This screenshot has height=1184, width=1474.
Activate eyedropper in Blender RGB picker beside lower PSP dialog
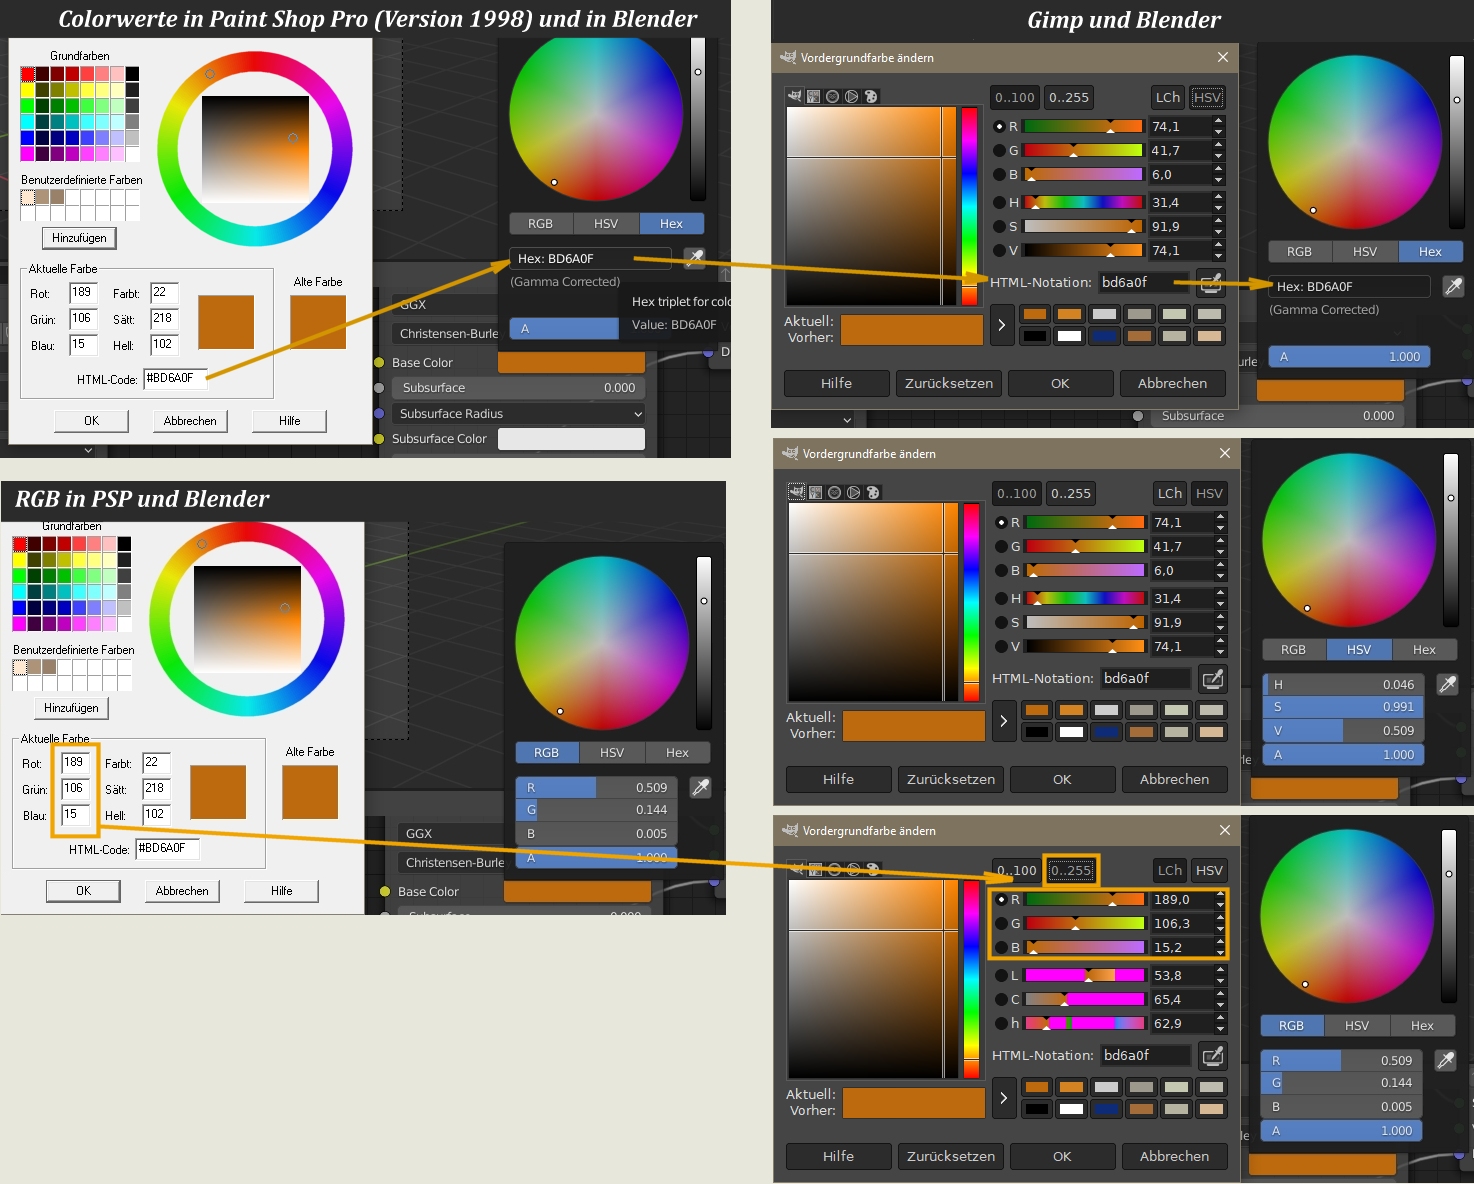coord(700,787)
